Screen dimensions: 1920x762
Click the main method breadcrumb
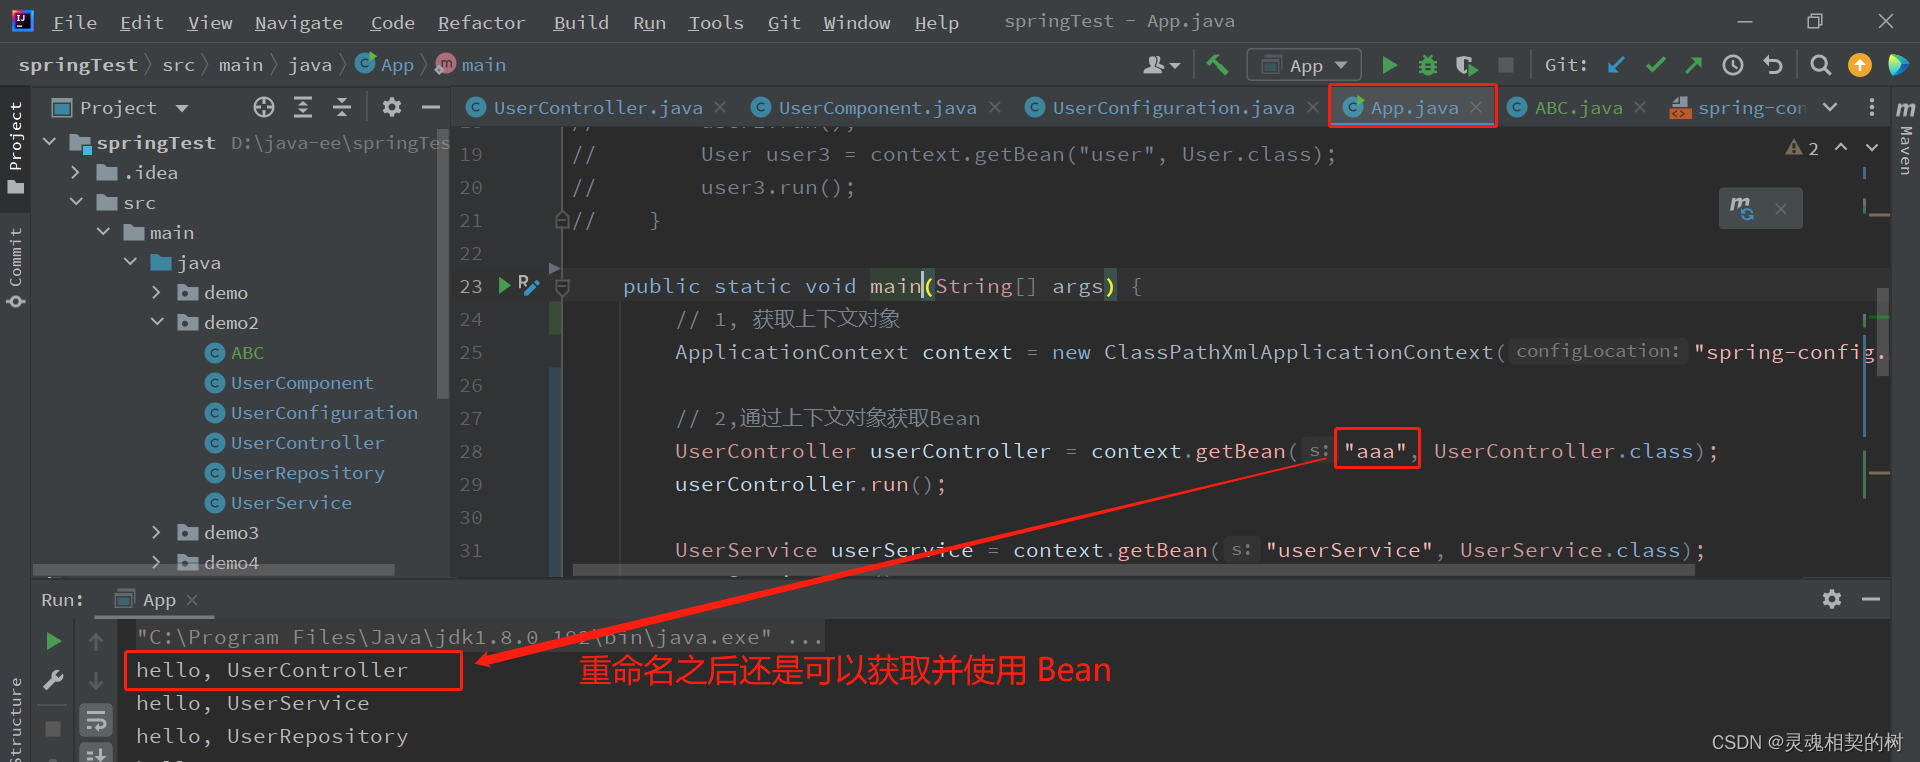click(x=471, y=65)
